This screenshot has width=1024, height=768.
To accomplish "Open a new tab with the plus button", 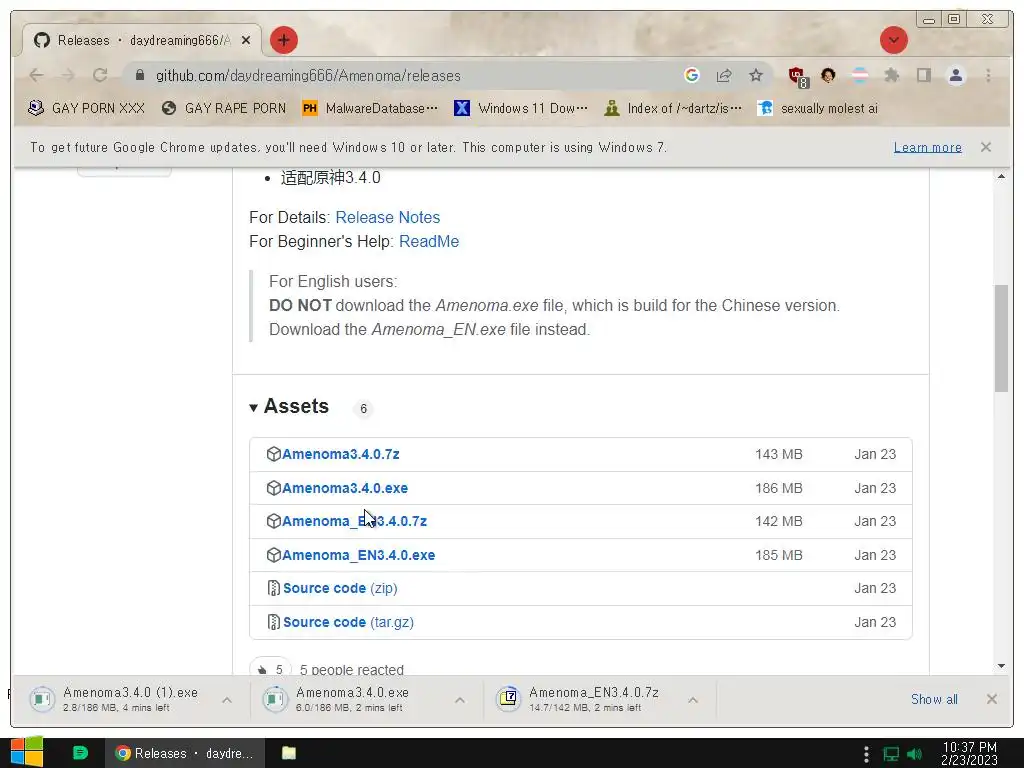I will coord(283,40).
